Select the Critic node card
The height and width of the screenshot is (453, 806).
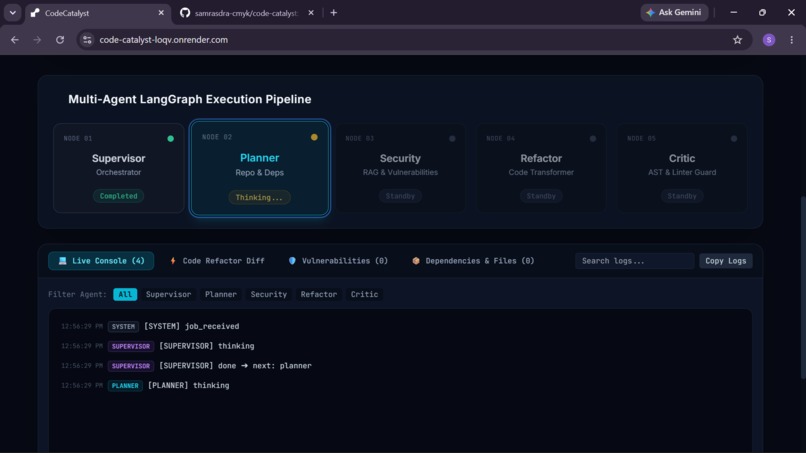682,168
